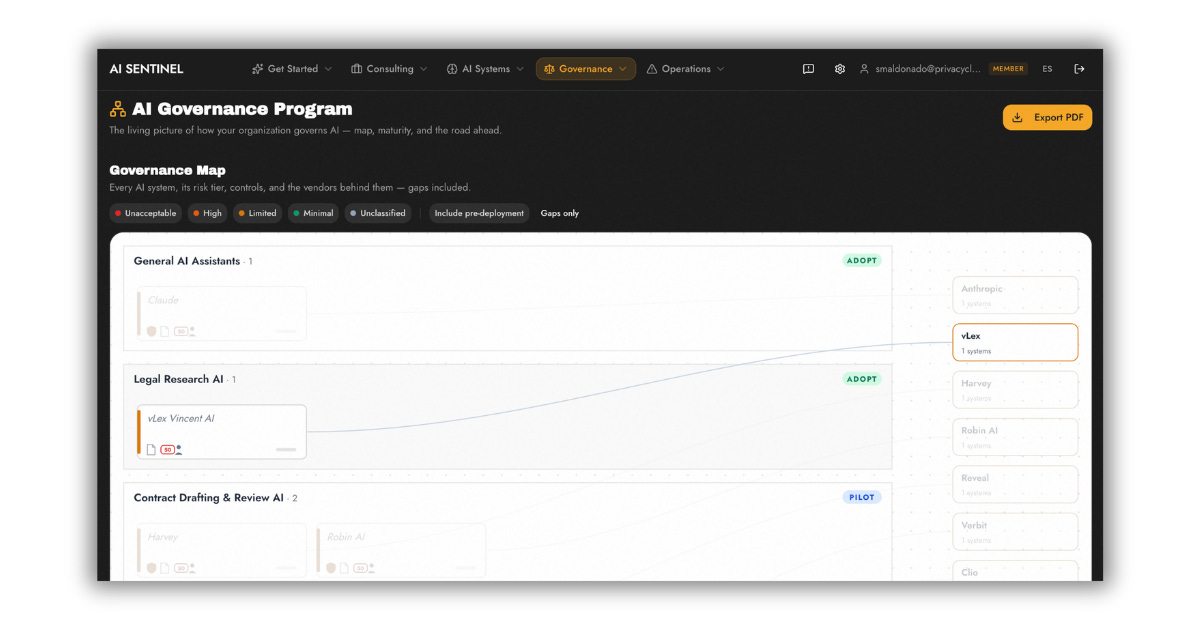Toggle the Unclassified filter chip
This screenshot has width=1200, height=630.
click(x=378, y=213)
